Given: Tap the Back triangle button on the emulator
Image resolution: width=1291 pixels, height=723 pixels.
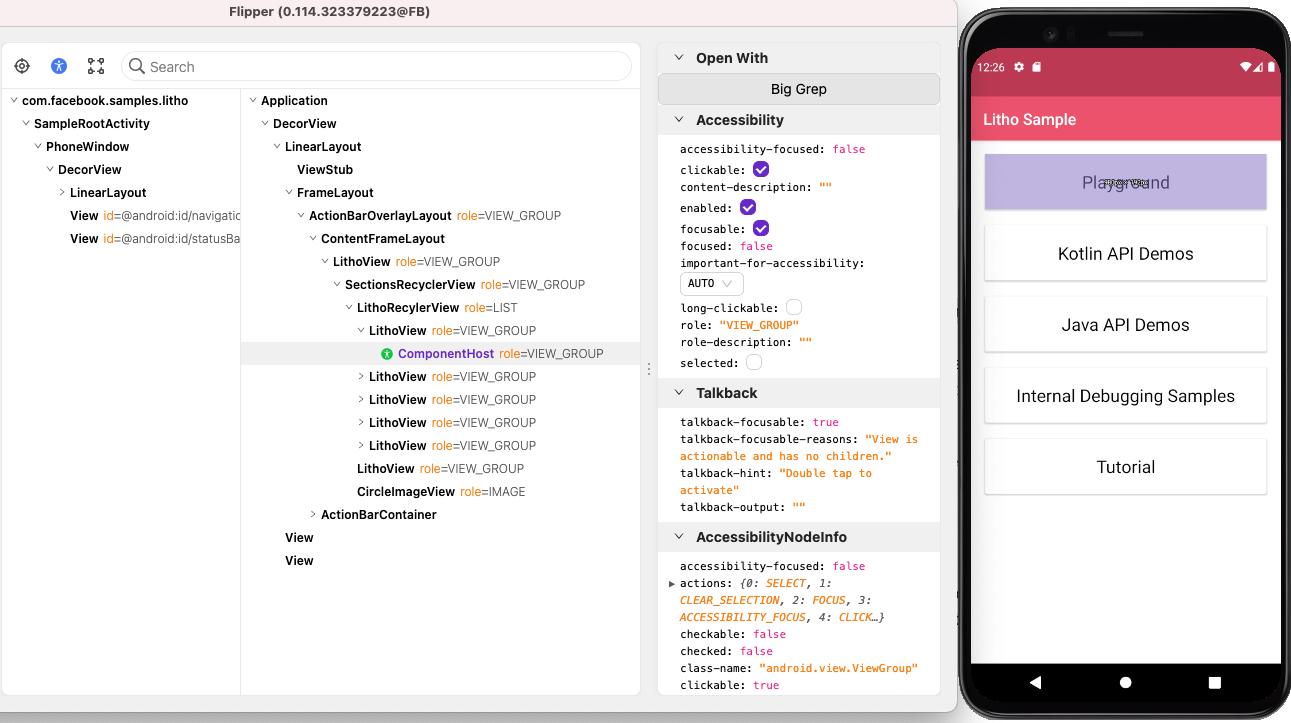Looking at the screenshot, I should pyautogui.click(x=1036, y=682).
